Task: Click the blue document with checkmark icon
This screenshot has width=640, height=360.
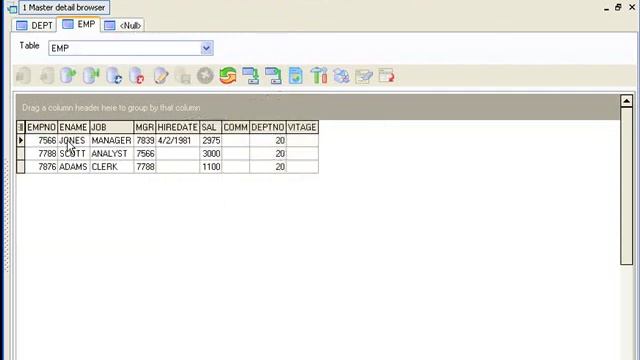Action: point(296,76)
